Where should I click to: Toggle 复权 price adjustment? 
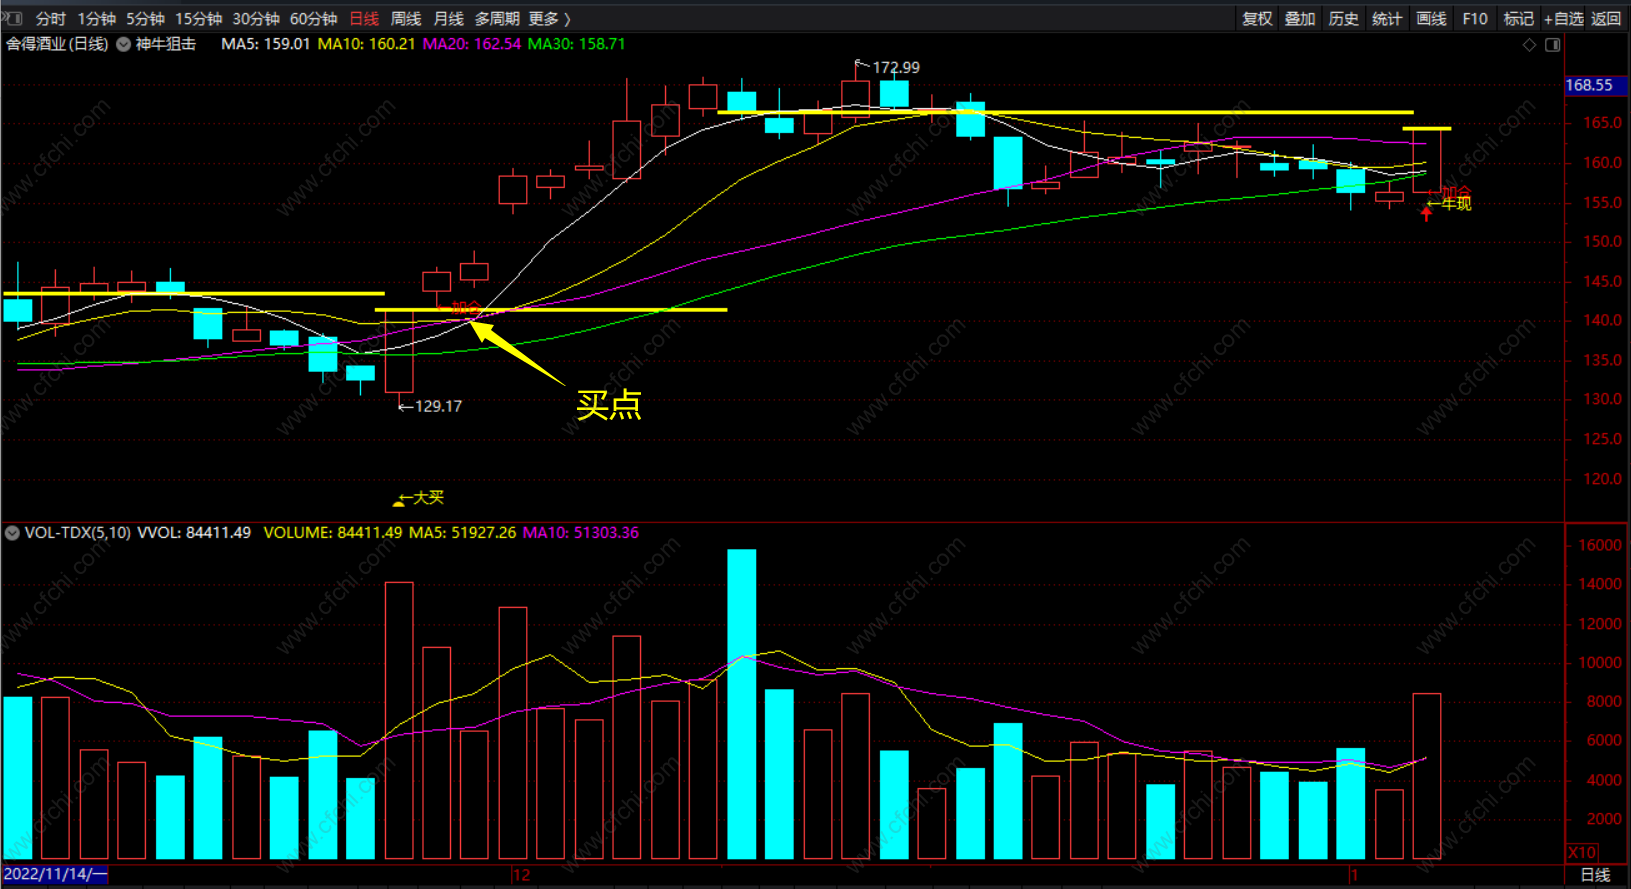coord(1257,19)
